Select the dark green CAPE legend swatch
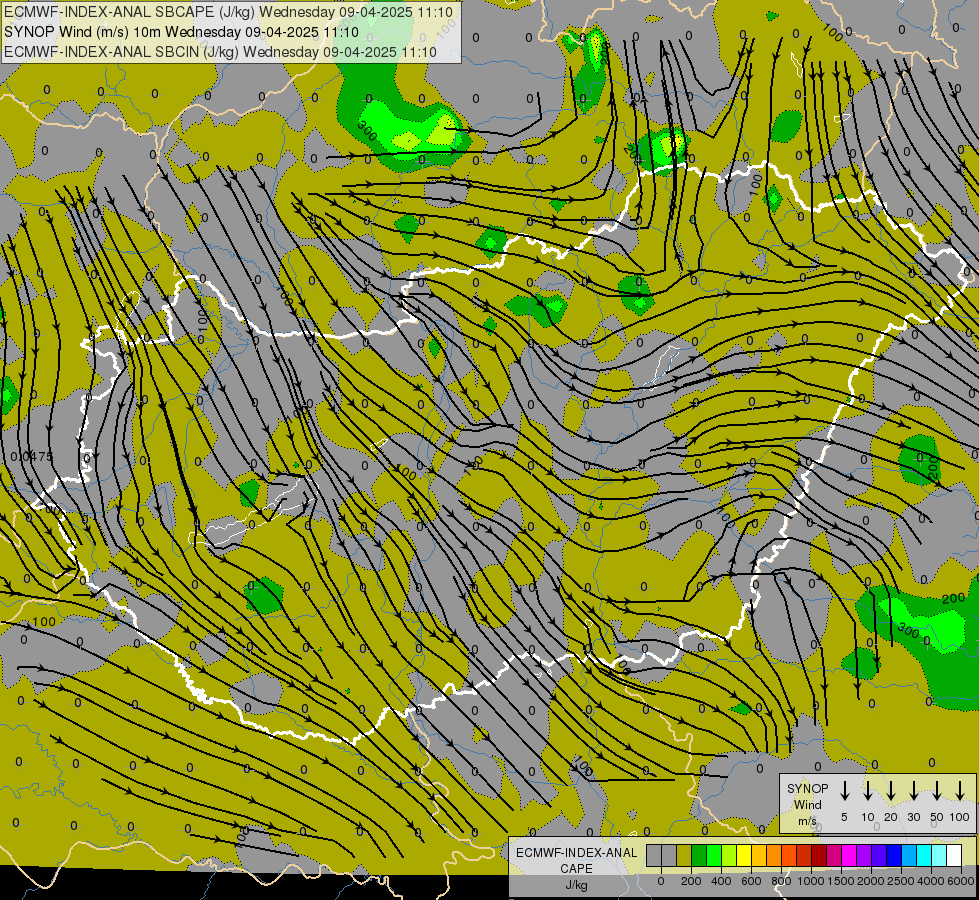979x900 pixels. pyautogui.click(x=699, y=855)
